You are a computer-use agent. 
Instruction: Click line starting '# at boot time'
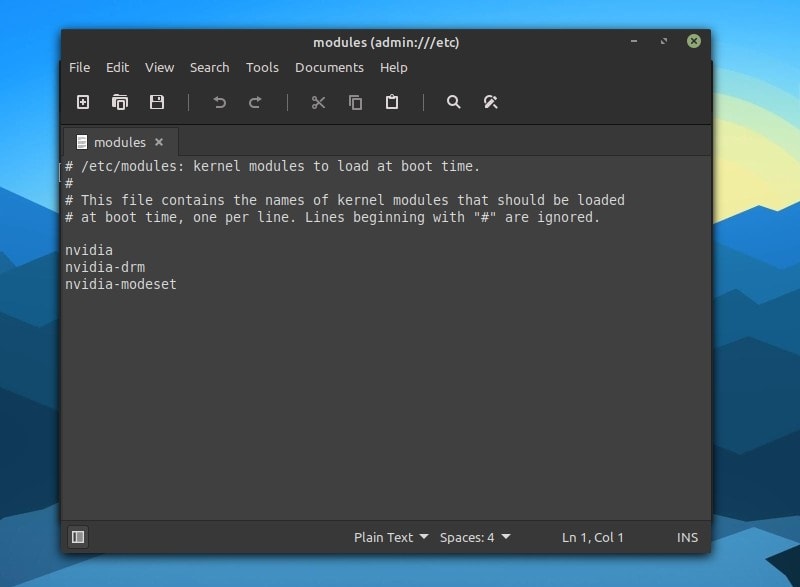click(332, 217)
